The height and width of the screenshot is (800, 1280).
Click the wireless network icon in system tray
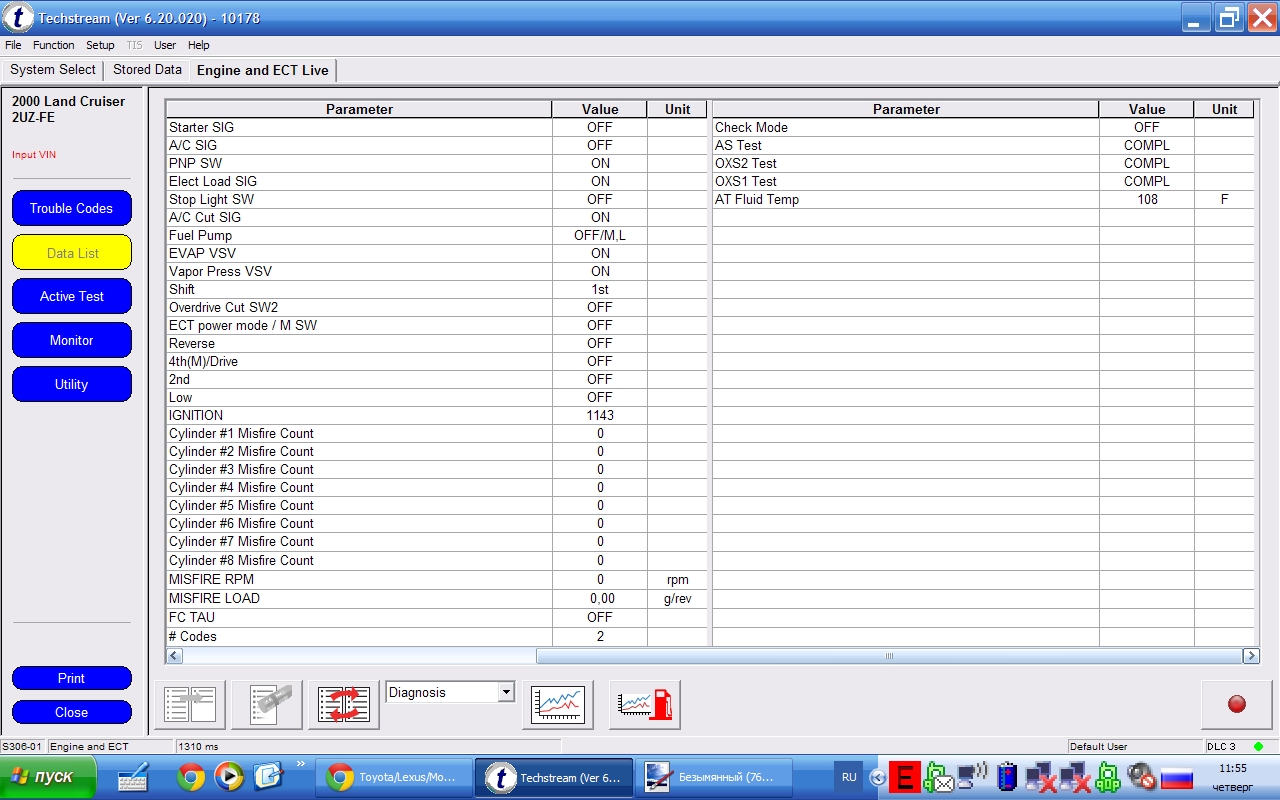(972, 777)
